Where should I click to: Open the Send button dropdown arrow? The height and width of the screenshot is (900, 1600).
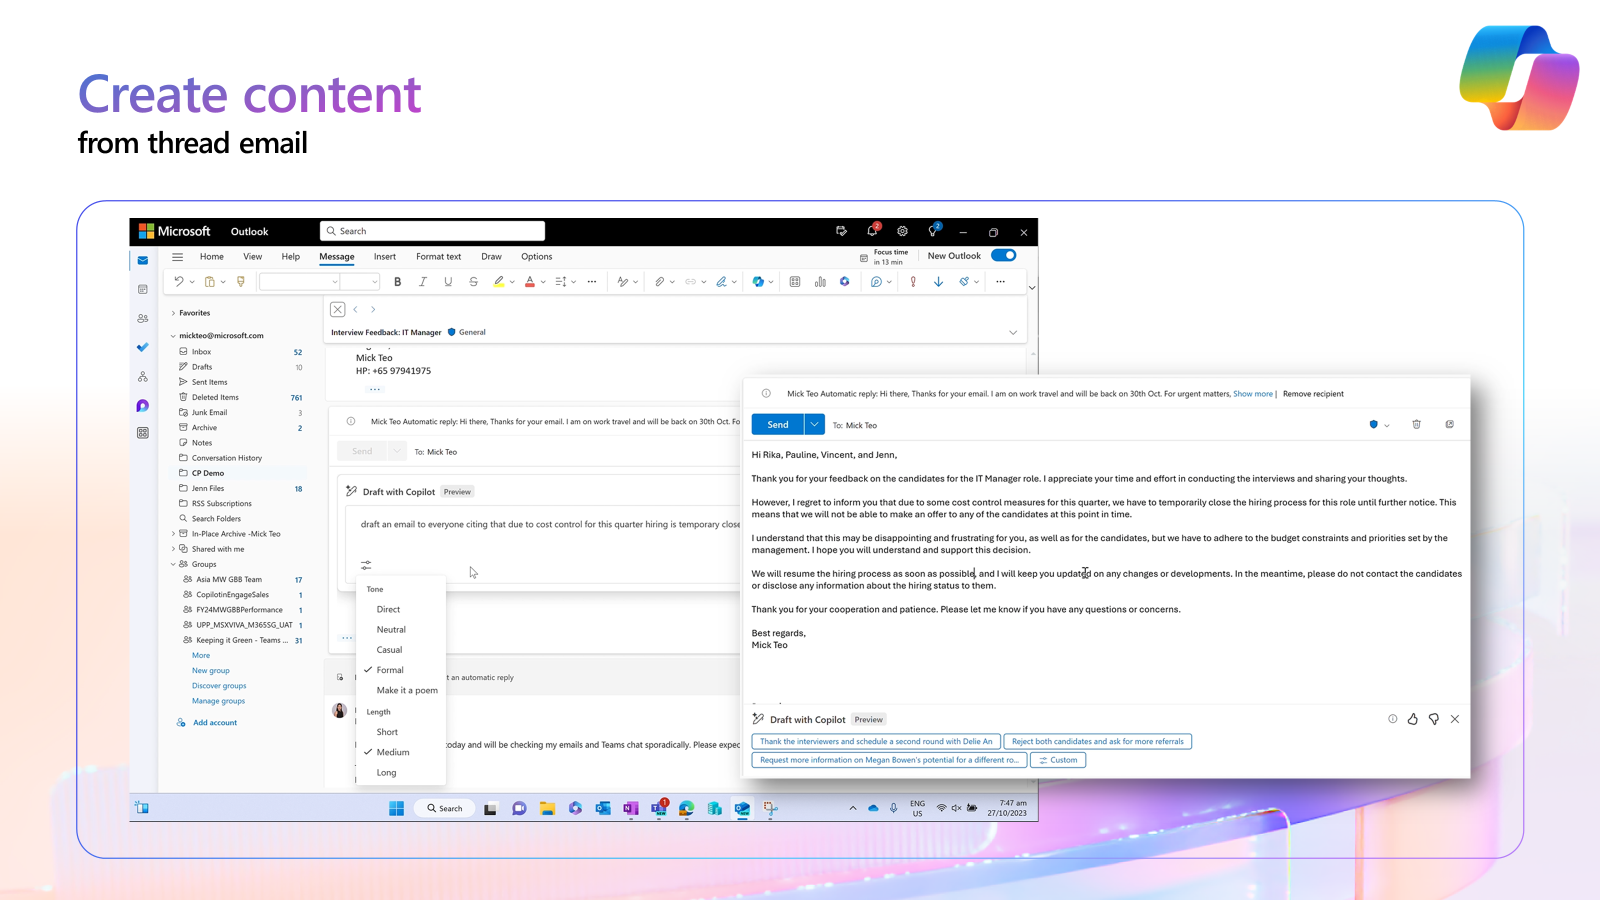tap(815, 425)
